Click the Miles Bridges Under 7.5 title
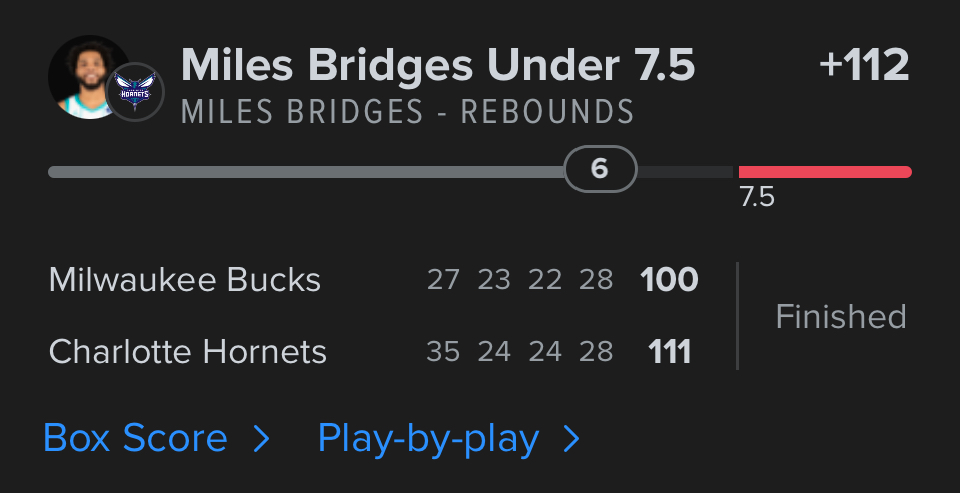This screenshot has width=960, height=493. pyautogui.click(x=438, y=66)
